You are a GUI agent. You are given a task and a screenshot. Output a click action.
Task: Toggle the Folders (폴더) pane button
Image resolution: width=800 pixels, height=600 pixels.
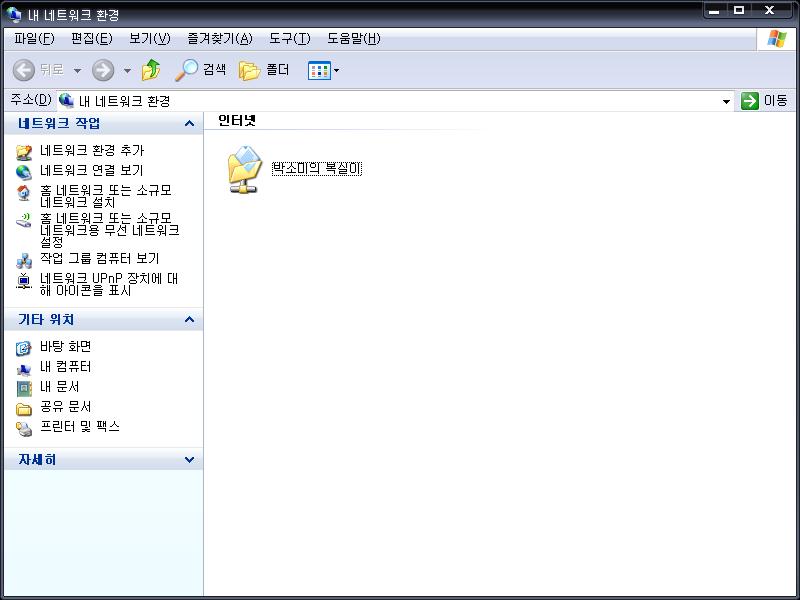coord(264,70)
